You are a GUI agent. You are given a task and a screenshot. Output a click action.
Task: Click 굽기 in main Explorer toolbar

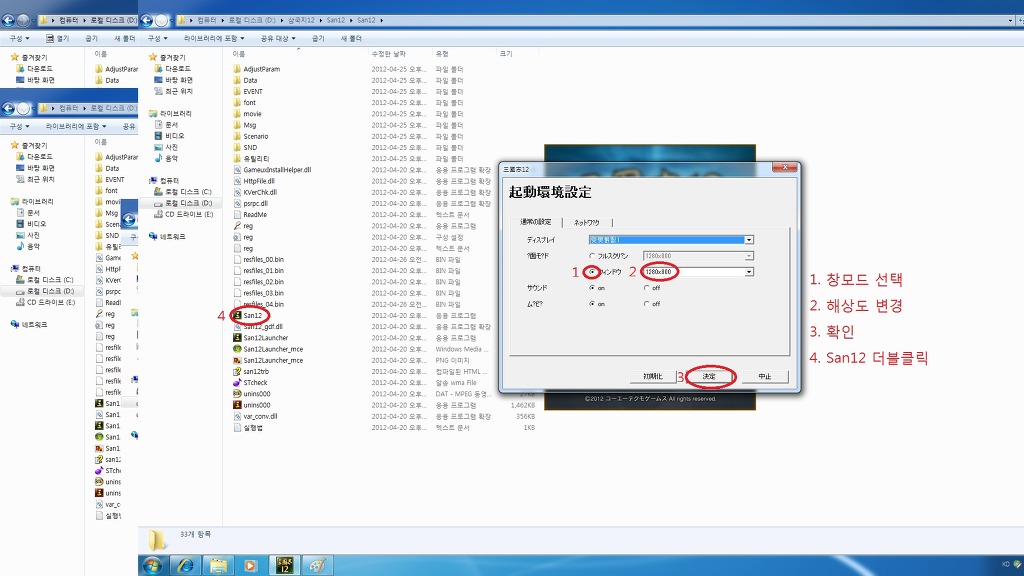click(x=318, y=39)
